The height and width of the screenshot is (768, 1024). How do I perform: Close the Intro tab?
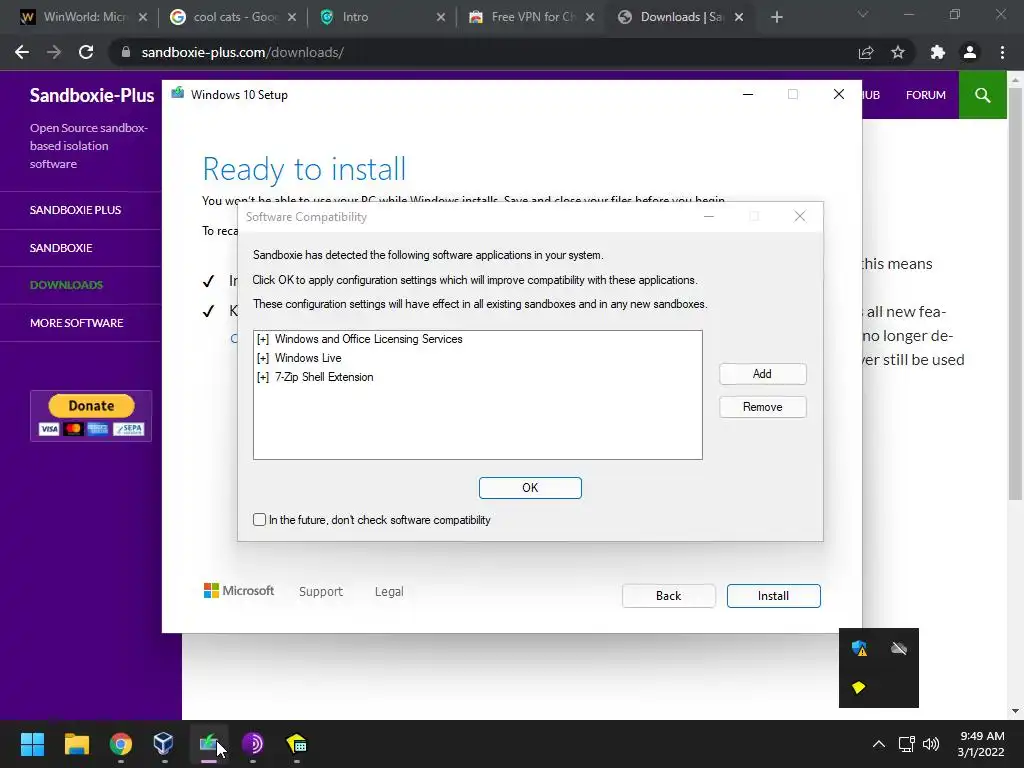pos(441,17)
